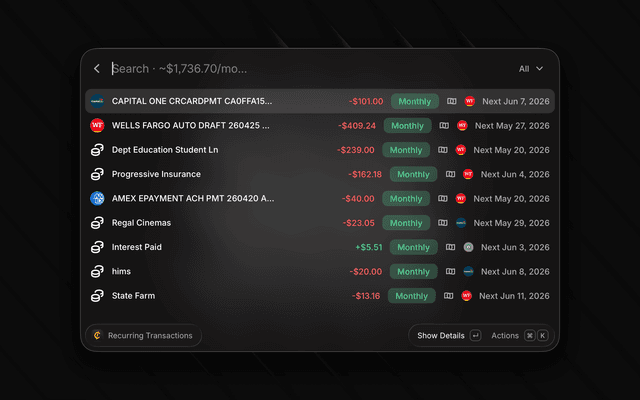Viewport: 640px width, 400px height.
Task: Click the coins icon beside Progressive Insurance
Action: [97, 174]
